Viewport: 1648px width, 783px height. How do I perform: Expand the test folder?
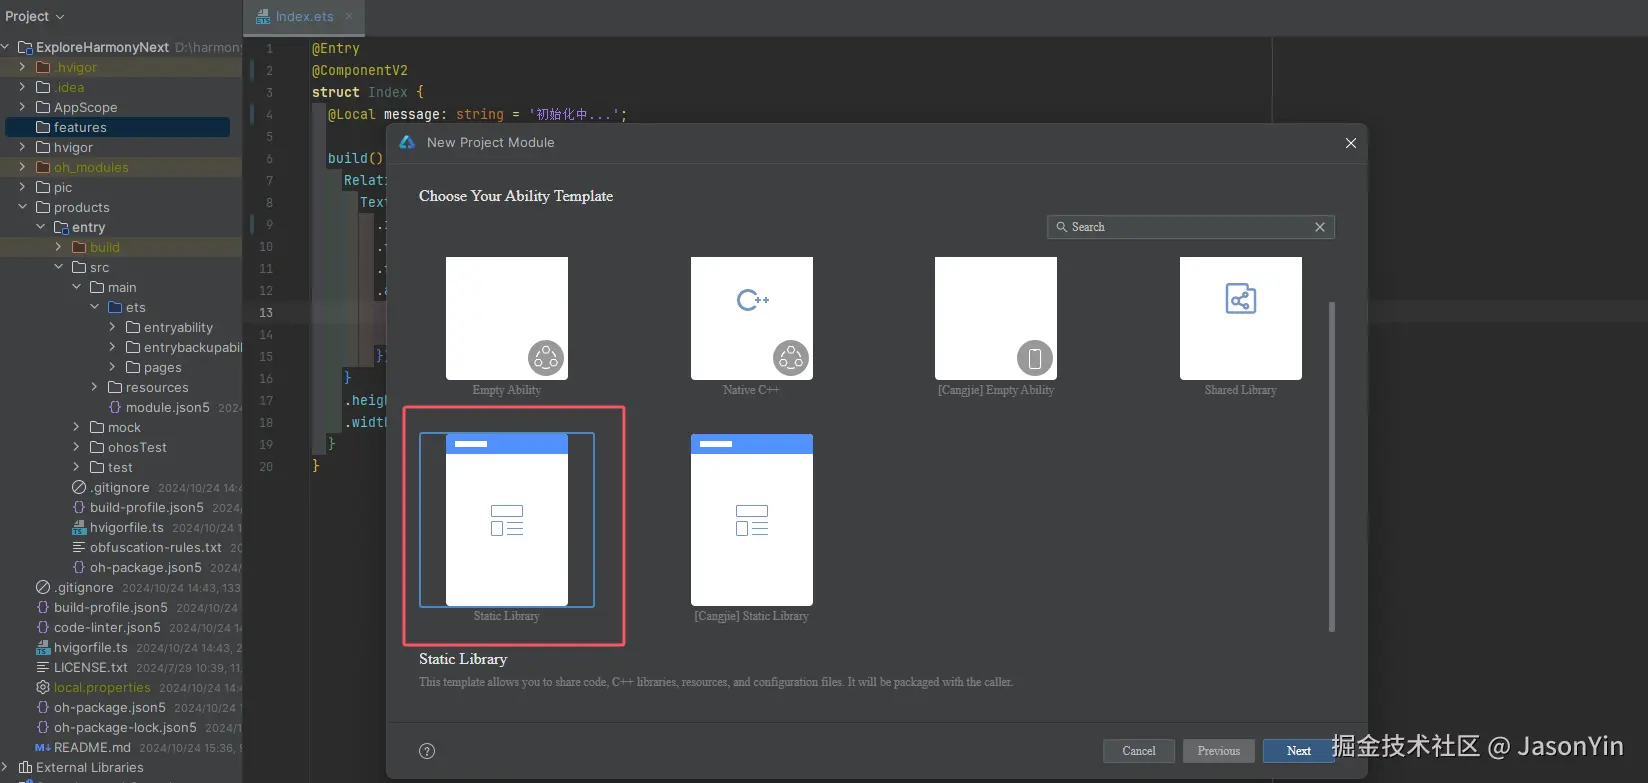(x=77, y=467)
